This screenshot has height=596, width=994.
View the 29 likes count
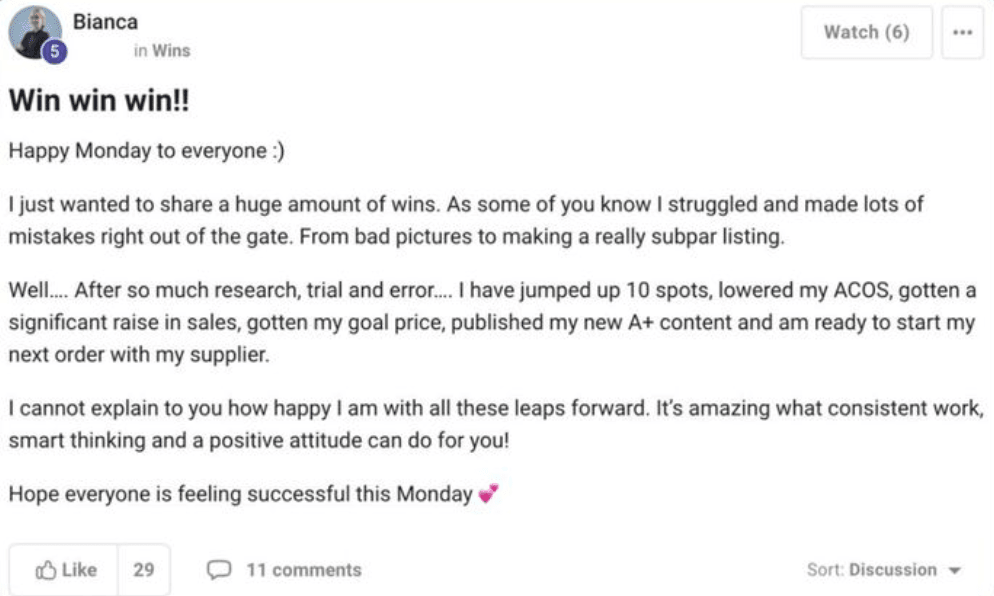coord(144,570)
